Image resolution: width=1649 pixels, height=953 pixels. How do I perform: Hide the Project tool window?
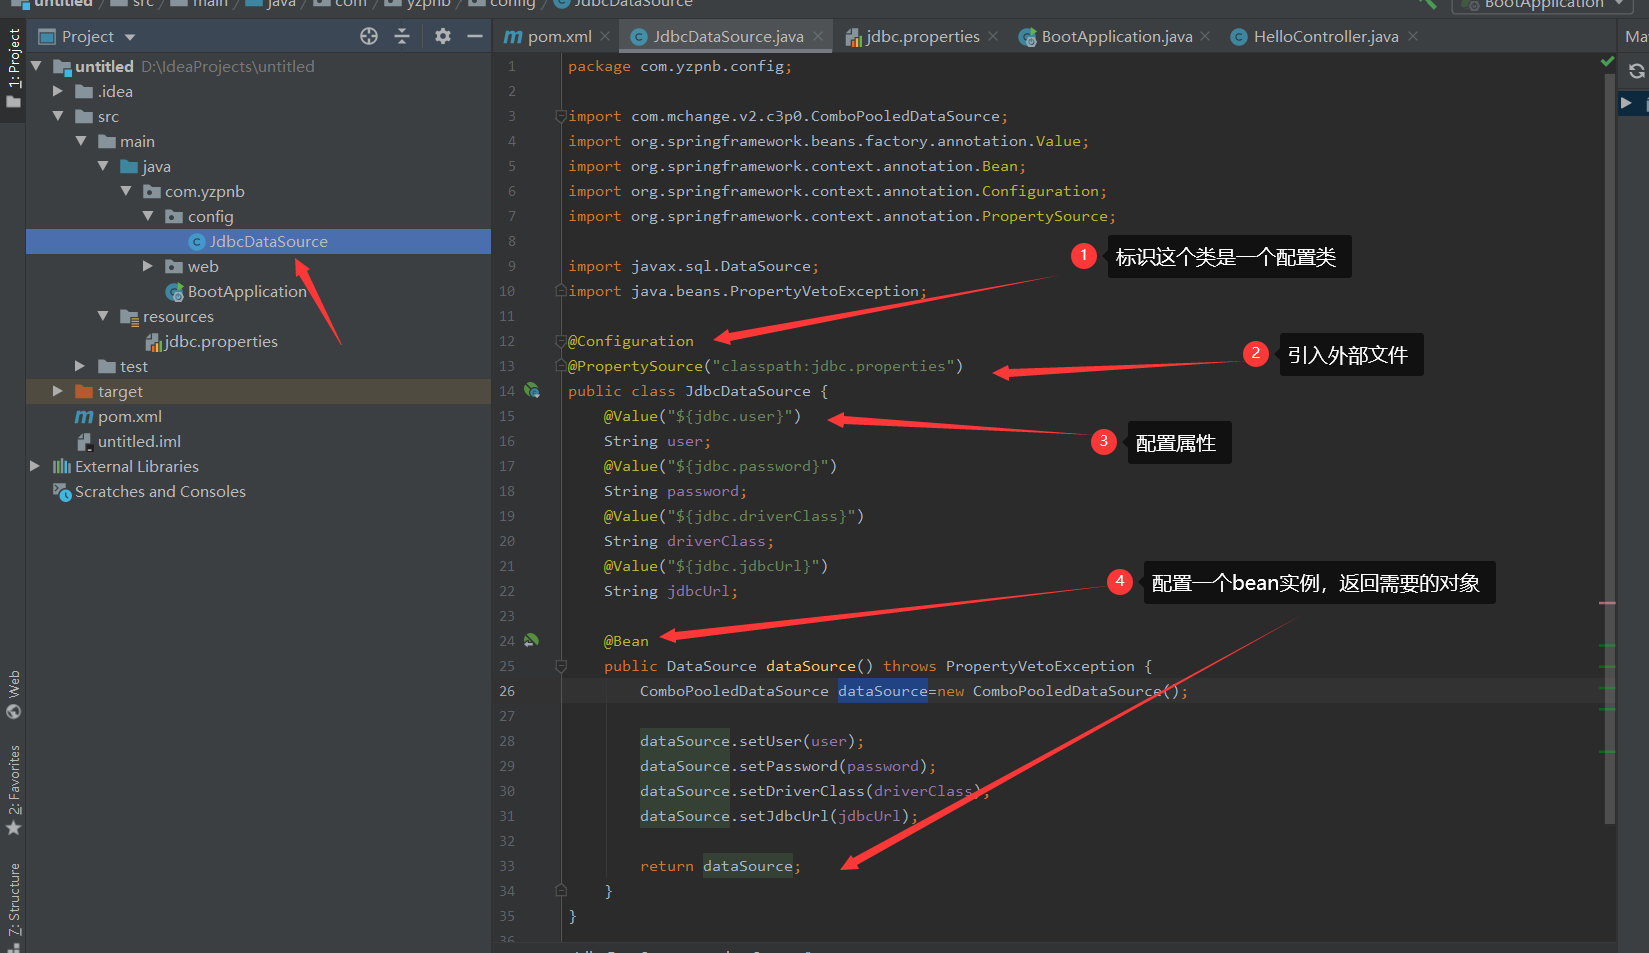point(474,36)
